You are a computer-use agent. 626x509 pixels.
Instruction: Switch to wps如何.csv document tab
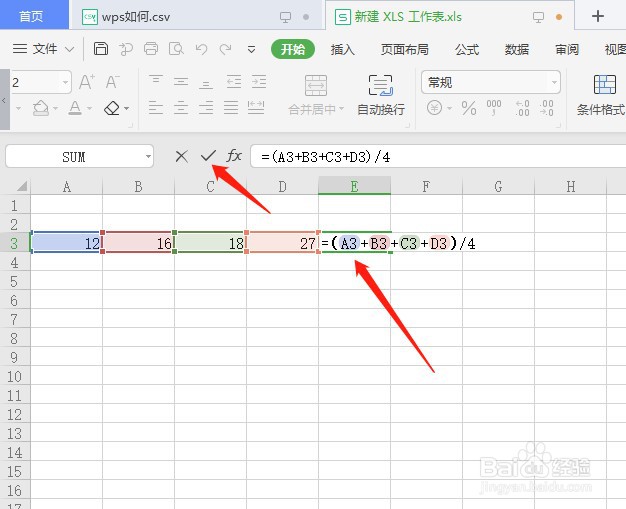tap(196, 16)
